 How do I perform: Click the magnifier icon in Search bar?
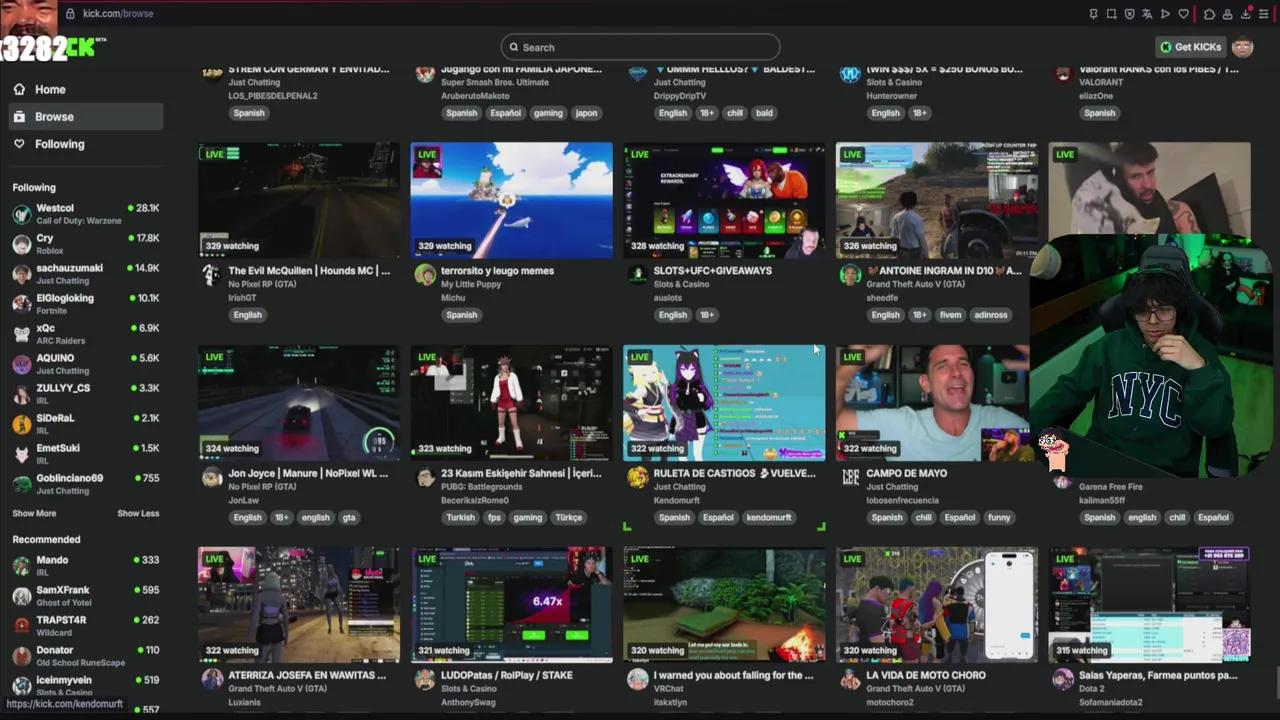click(x=514, y=47)
